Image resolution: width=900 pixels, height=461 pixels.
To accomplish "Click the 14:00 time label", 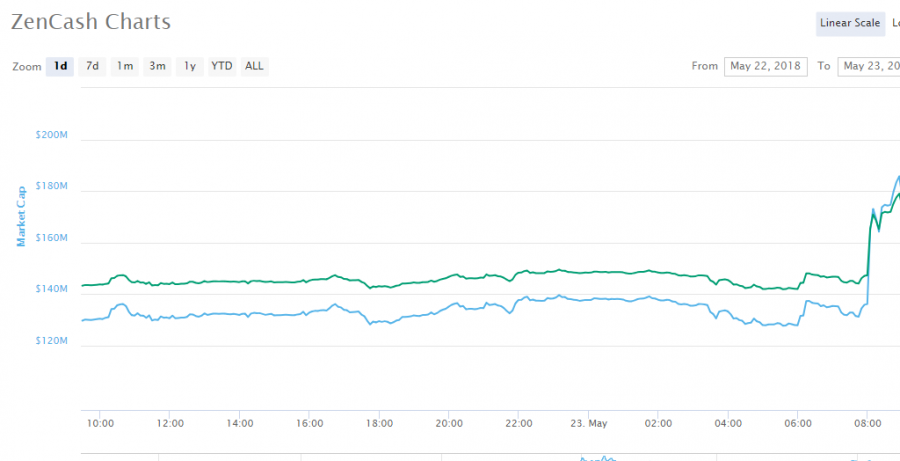I will pos(239,424).
